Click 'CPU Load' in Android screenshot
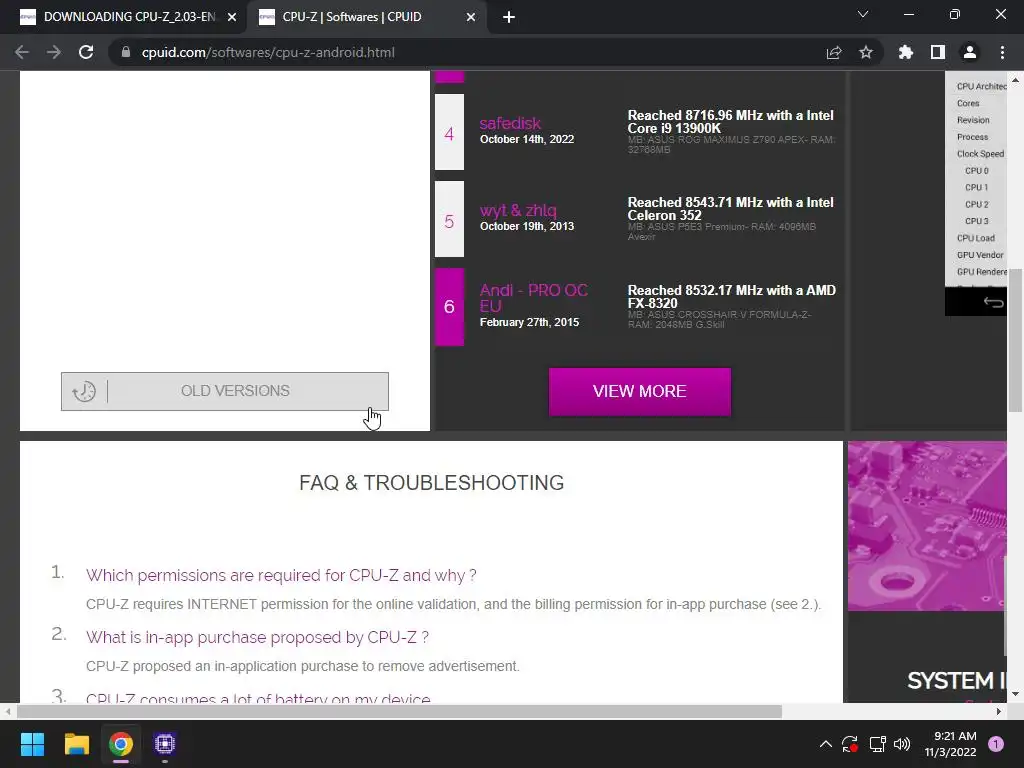 (x=976, y=238)
